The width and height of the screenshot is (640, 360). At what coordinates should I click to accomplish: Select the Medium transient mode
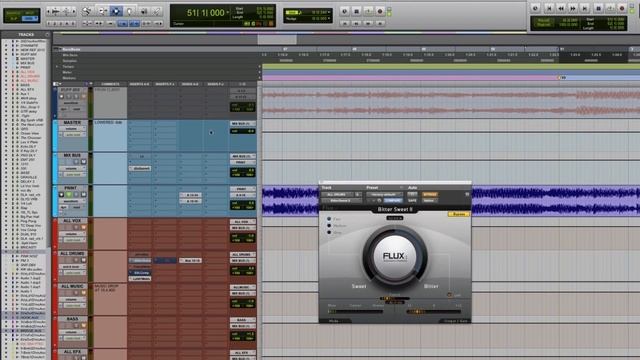pyautogui.click(x=329, y=226)
